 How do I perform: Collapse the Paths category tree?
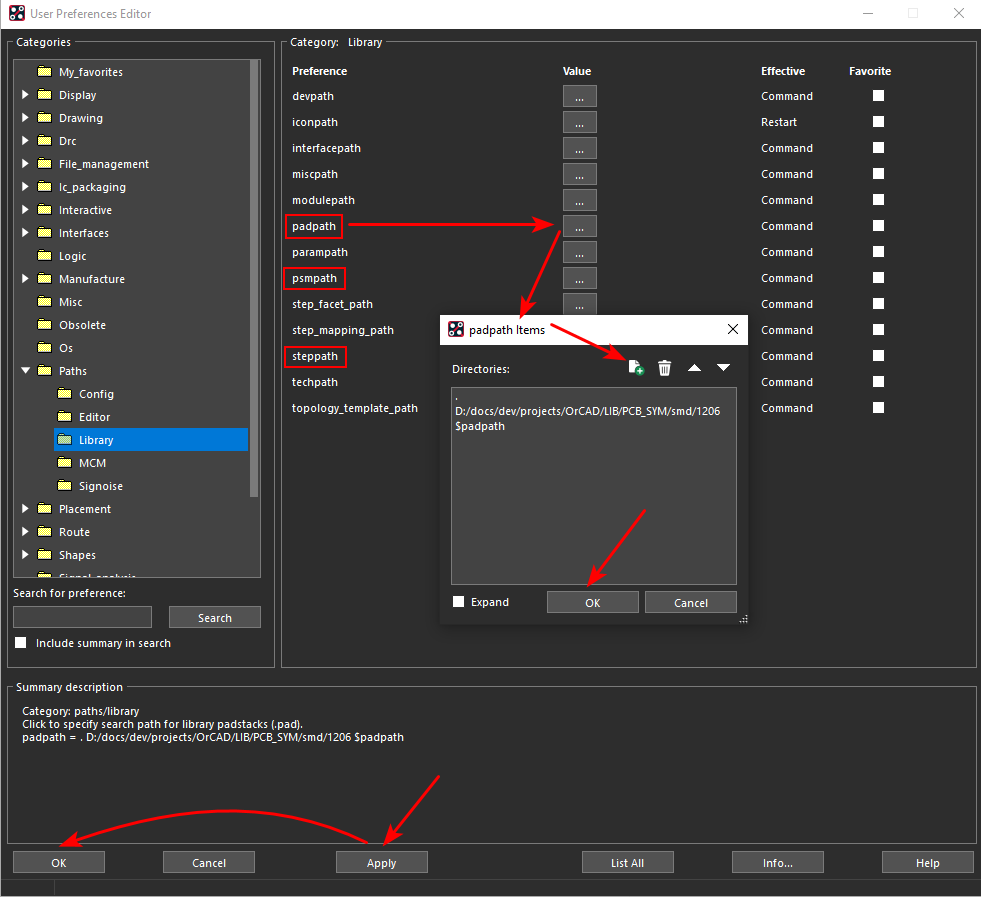pyautogui.click(x=26, y=371)
